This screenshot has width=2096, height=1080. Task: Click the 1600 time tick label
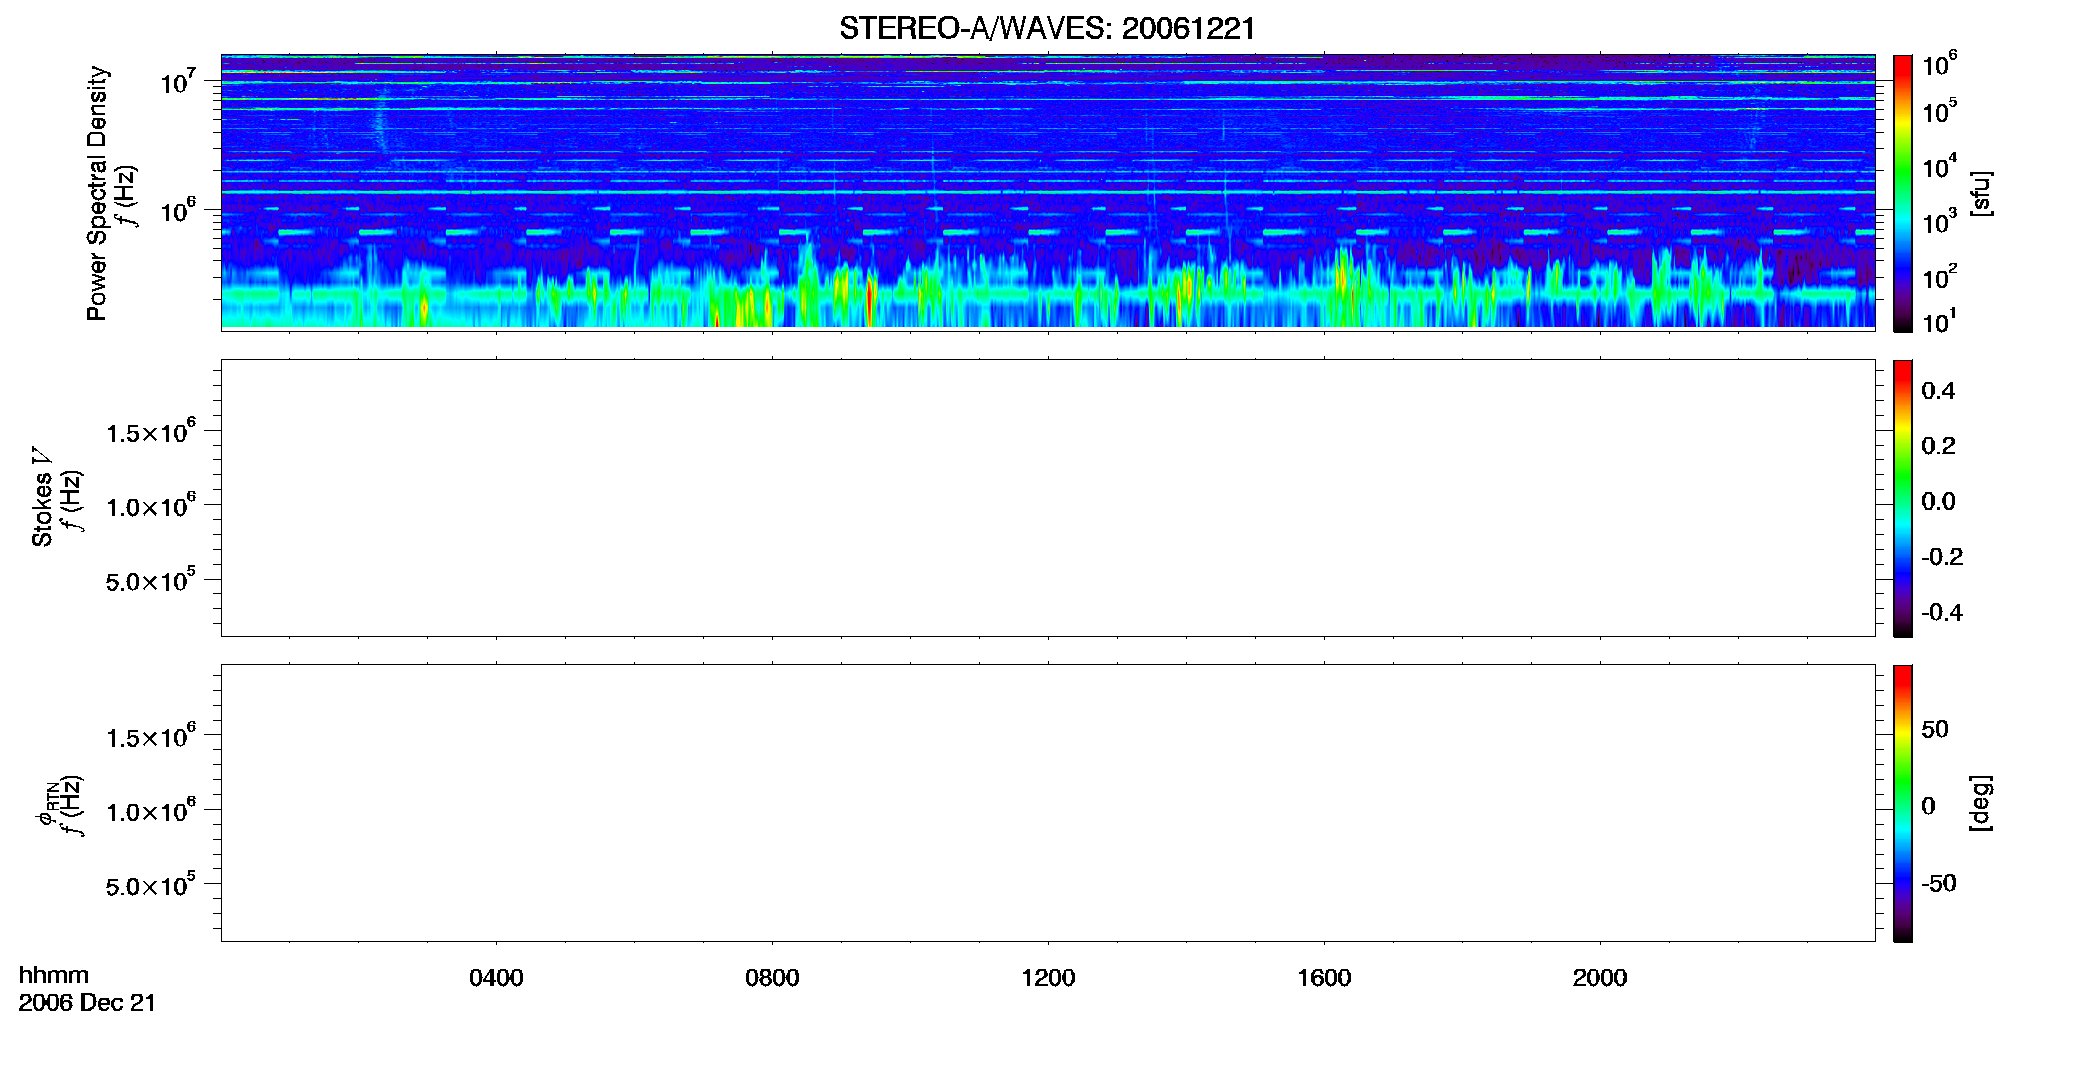pos(1324,977)
